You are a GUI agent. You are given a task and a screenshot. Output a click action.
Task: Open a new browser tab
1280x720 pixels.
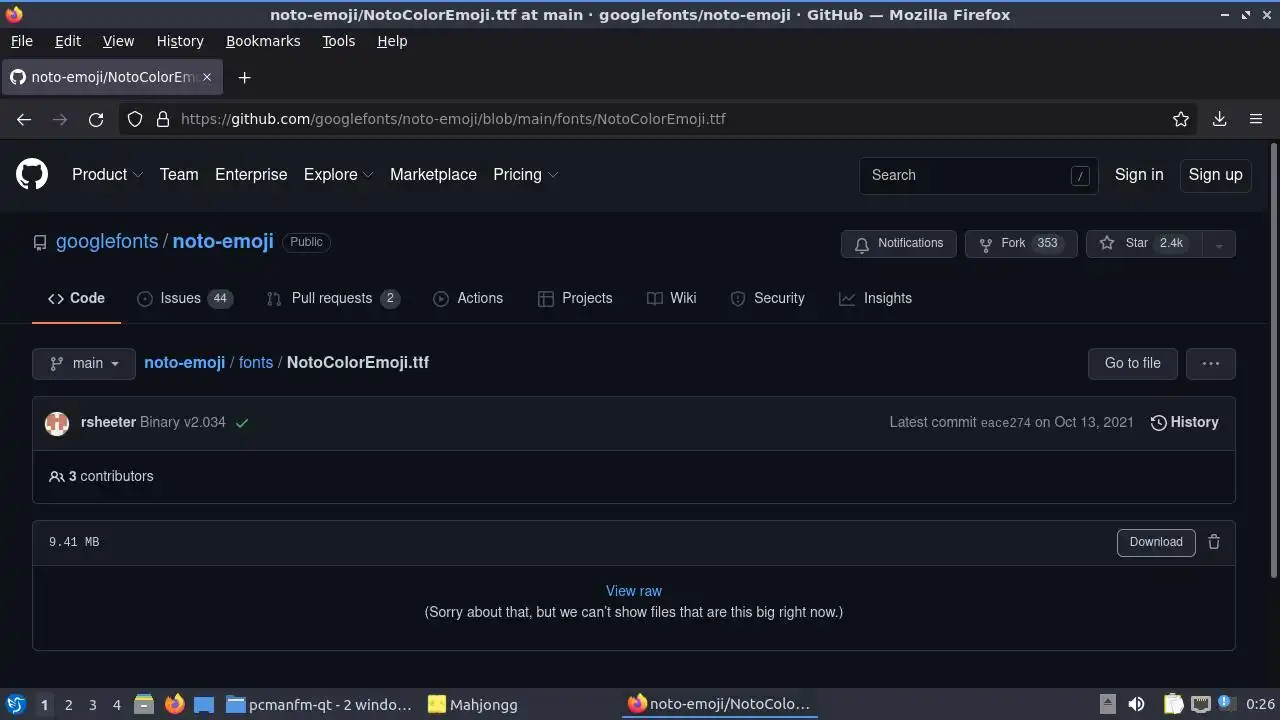point(244,77)
